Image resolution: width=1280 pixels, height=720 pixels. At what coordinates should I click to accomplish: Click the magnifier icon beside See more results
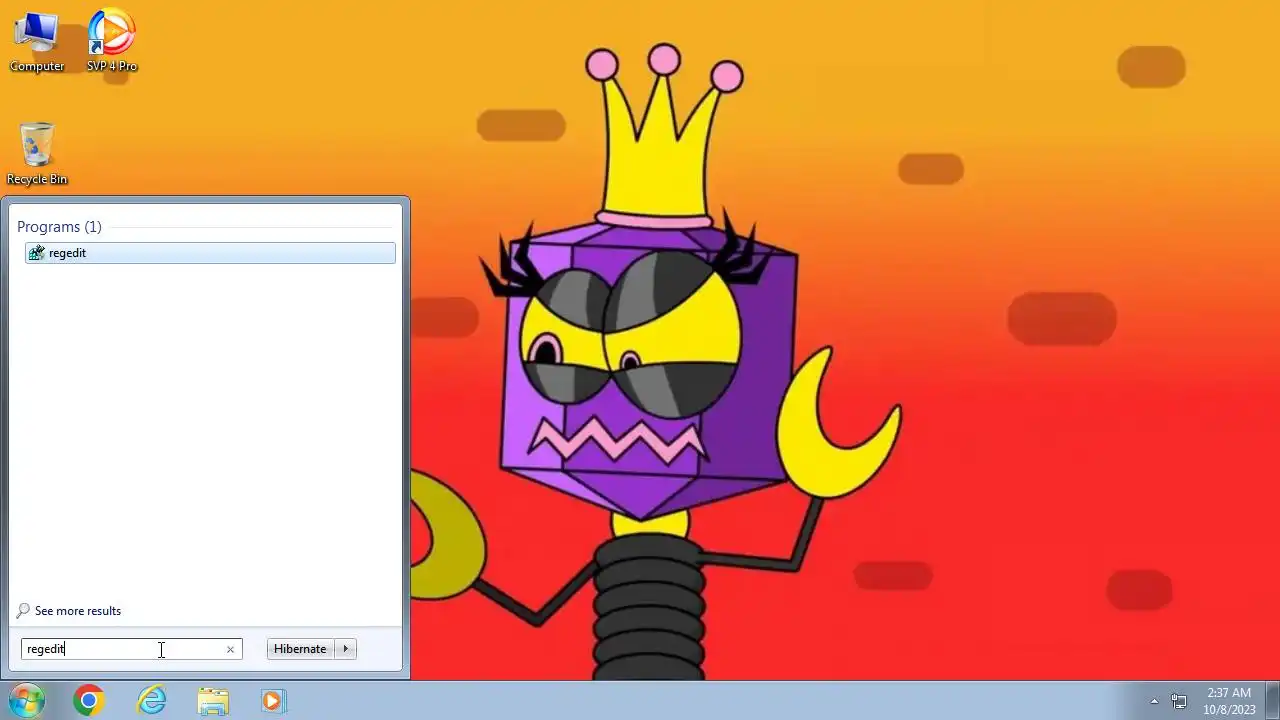pyautogui.click(x=23, y=611)
